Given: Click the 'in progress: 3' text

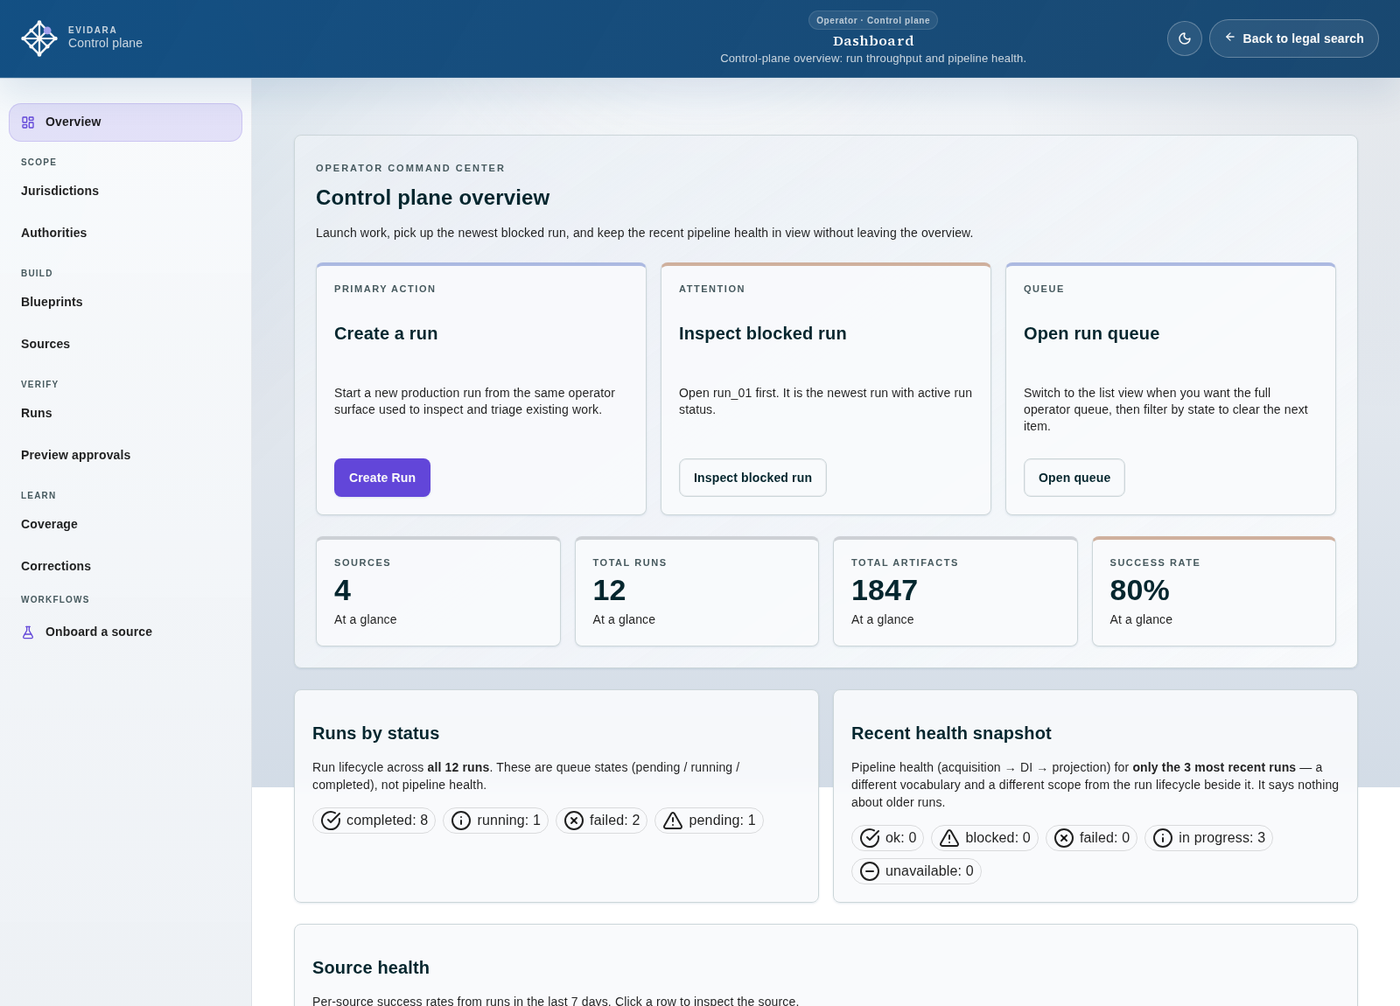Looking at the screenshot, I should click(x=1222, y=838).
